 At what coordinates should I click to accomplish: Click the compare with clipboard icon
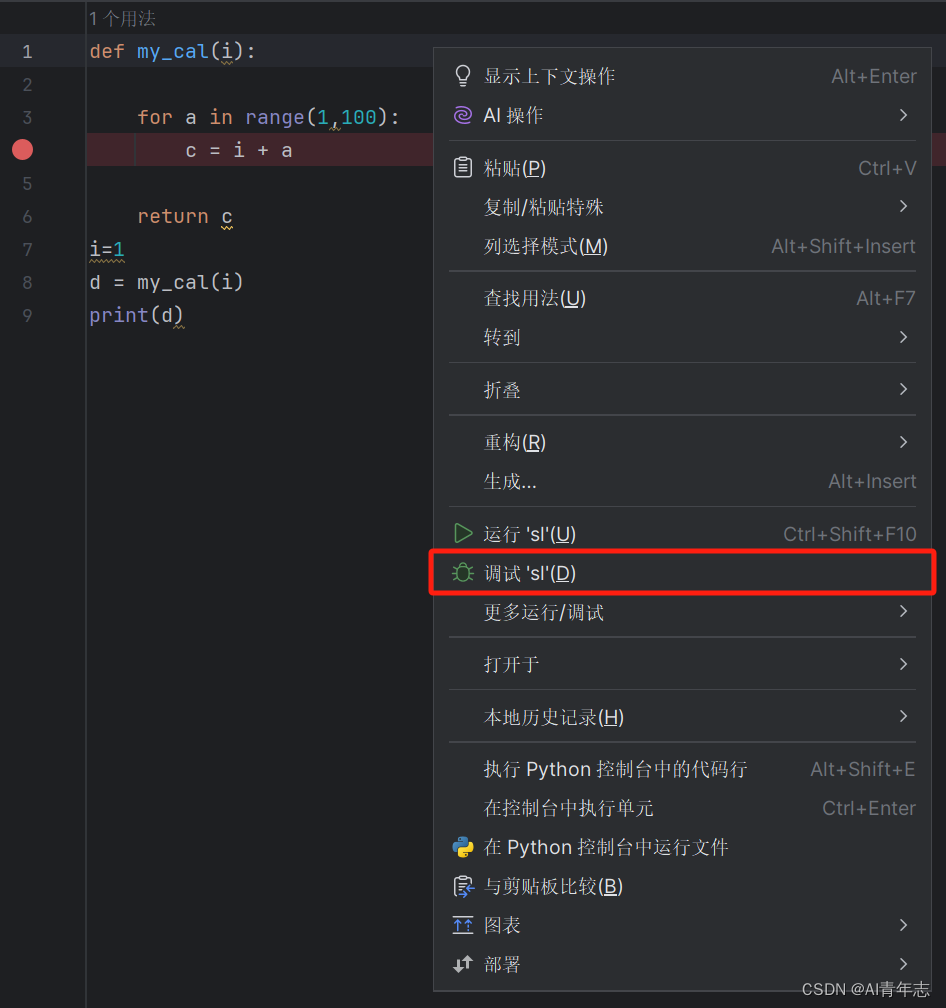tap(463, 886)
